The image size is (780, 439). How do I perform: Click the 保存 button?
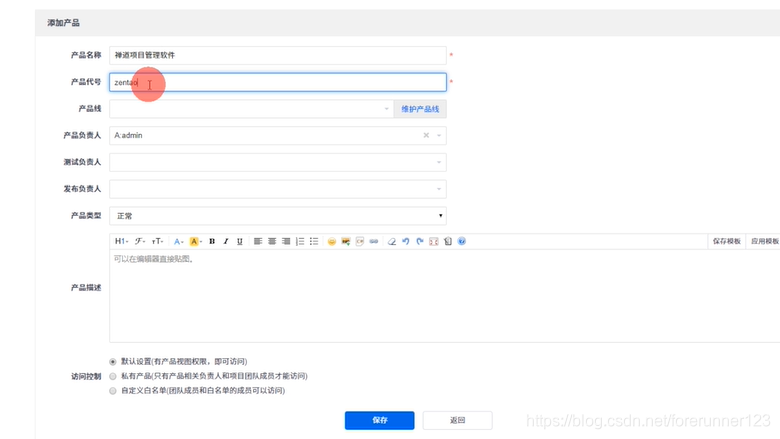pyautogui.click(x=380, y=420)
